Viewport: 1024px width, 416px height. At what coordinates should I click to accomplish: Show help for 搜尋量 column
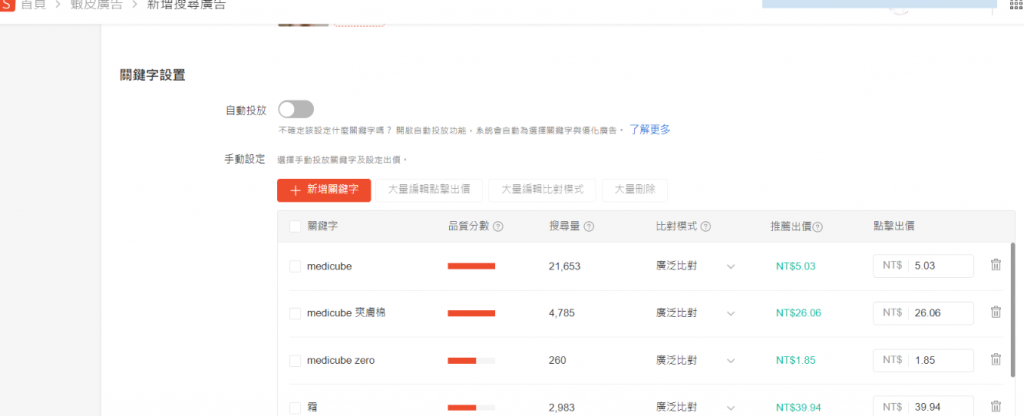pyautogui.click(x=588, y=227)
